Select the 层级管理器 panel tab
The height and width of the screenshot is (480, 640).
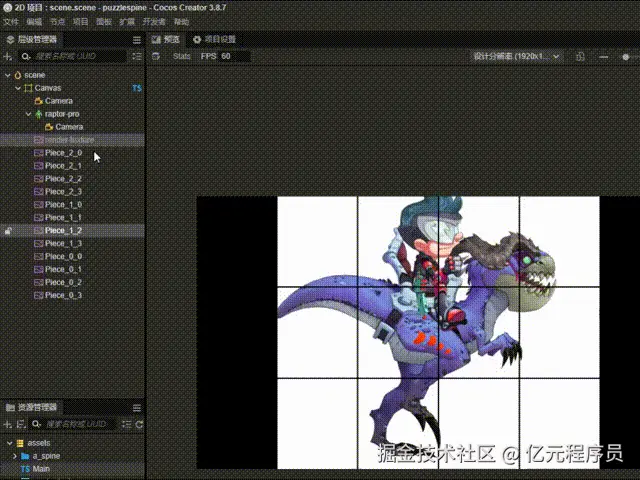coord(32,40)
